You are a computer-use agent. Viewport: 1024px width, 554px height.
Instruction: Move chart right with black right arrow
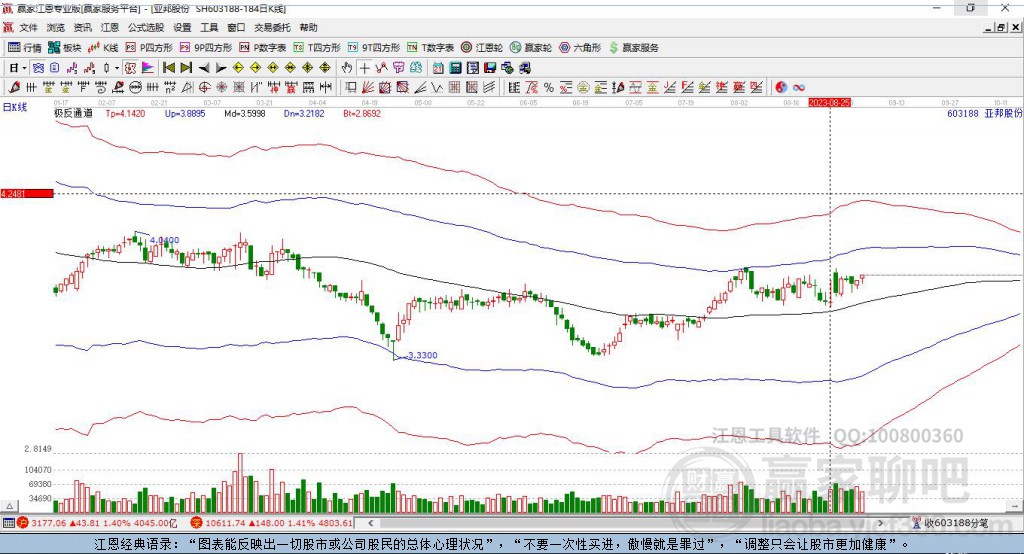221,68
